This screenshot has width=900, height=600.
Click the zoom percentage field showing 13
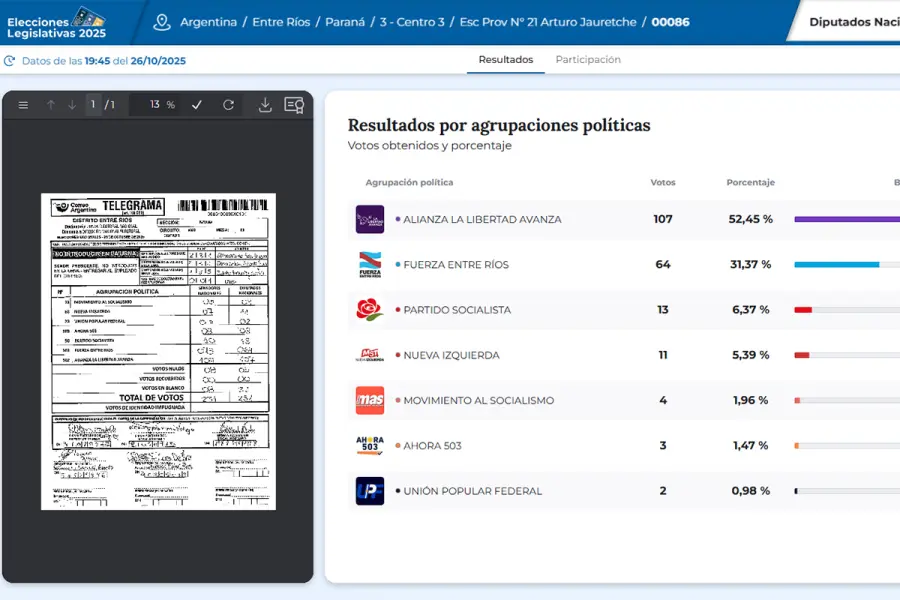coord(155,105)
